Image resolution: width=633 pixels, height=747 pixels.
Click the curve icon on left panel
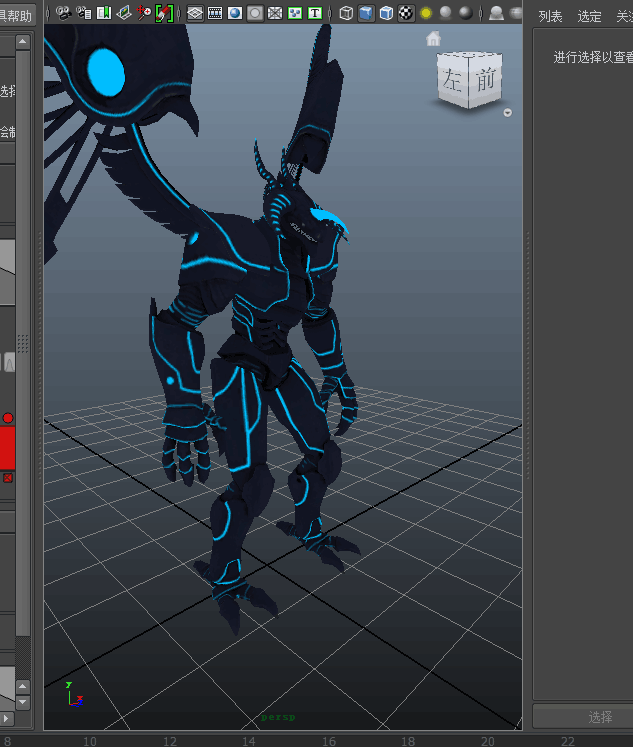click(10, 363)
